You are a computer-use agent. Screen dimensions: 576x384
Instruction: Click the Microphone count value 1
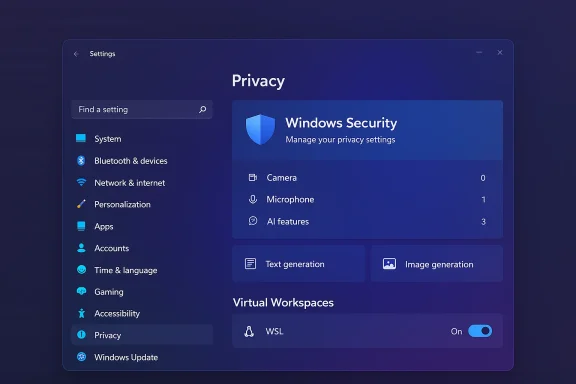click(483, 200)
